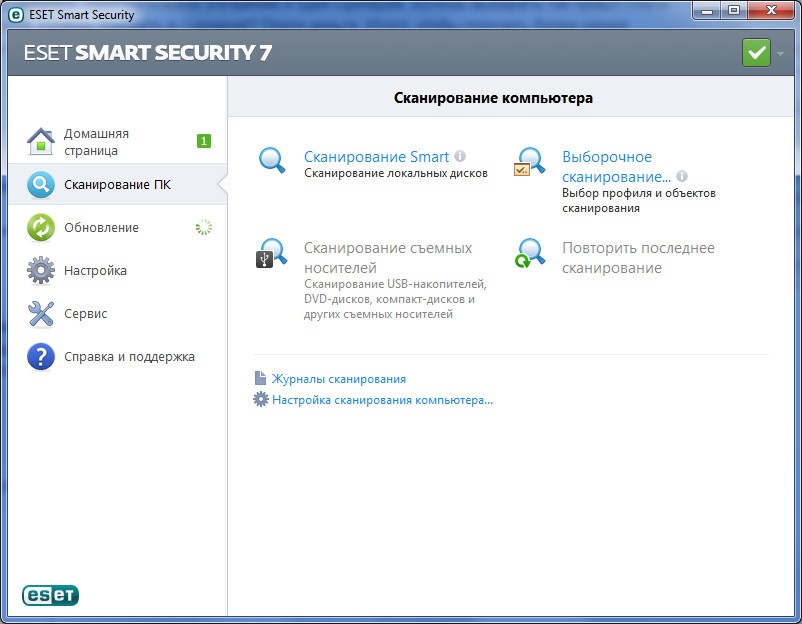Click the Smart scan magnifier icon
The height and width of the screenshot is (624, 802).
(272, 161)
